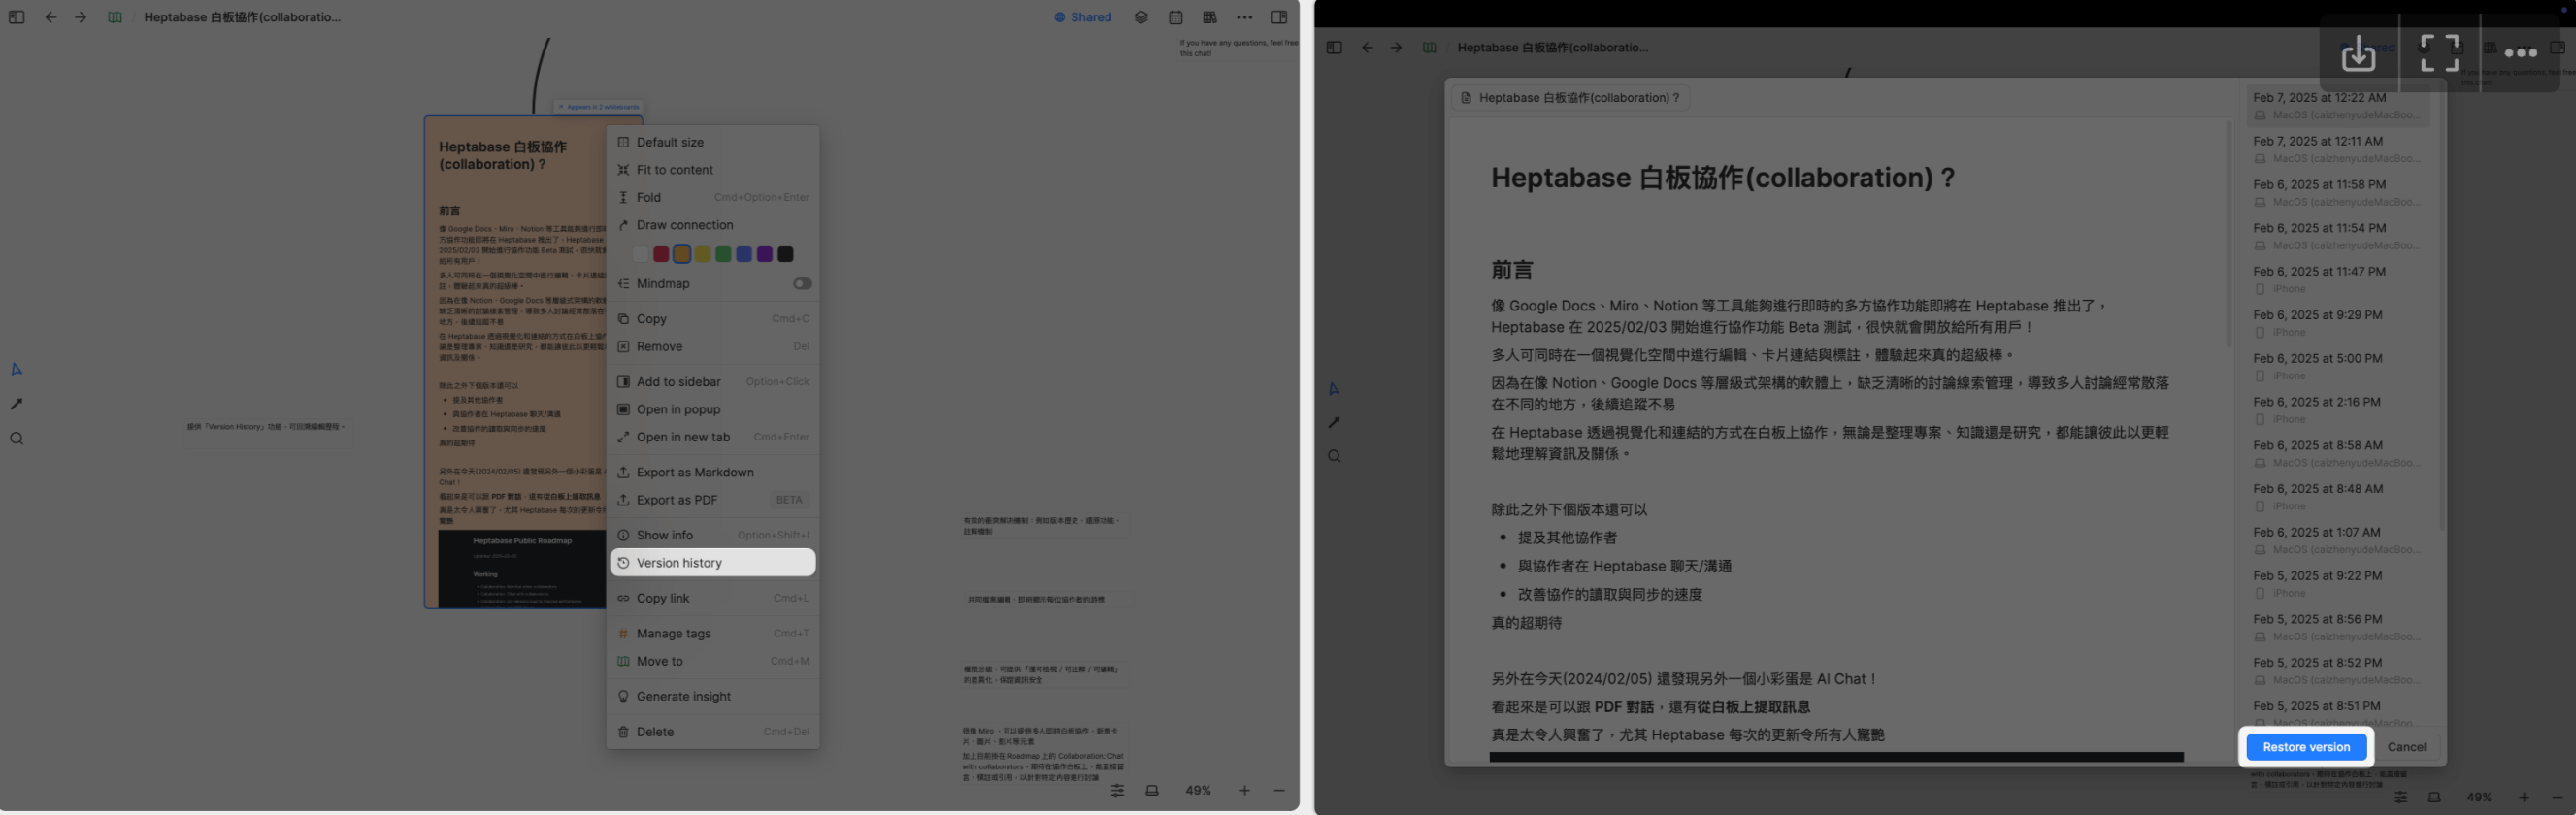2576x815 pixels.
Task: Open Version history from the context menu
Action: point(712,563)
